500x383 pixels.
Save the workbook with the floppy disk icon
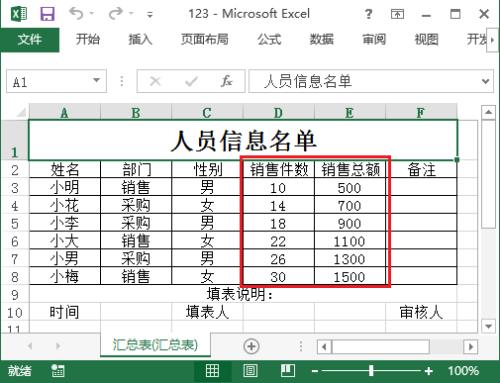(x=47, y=14)
